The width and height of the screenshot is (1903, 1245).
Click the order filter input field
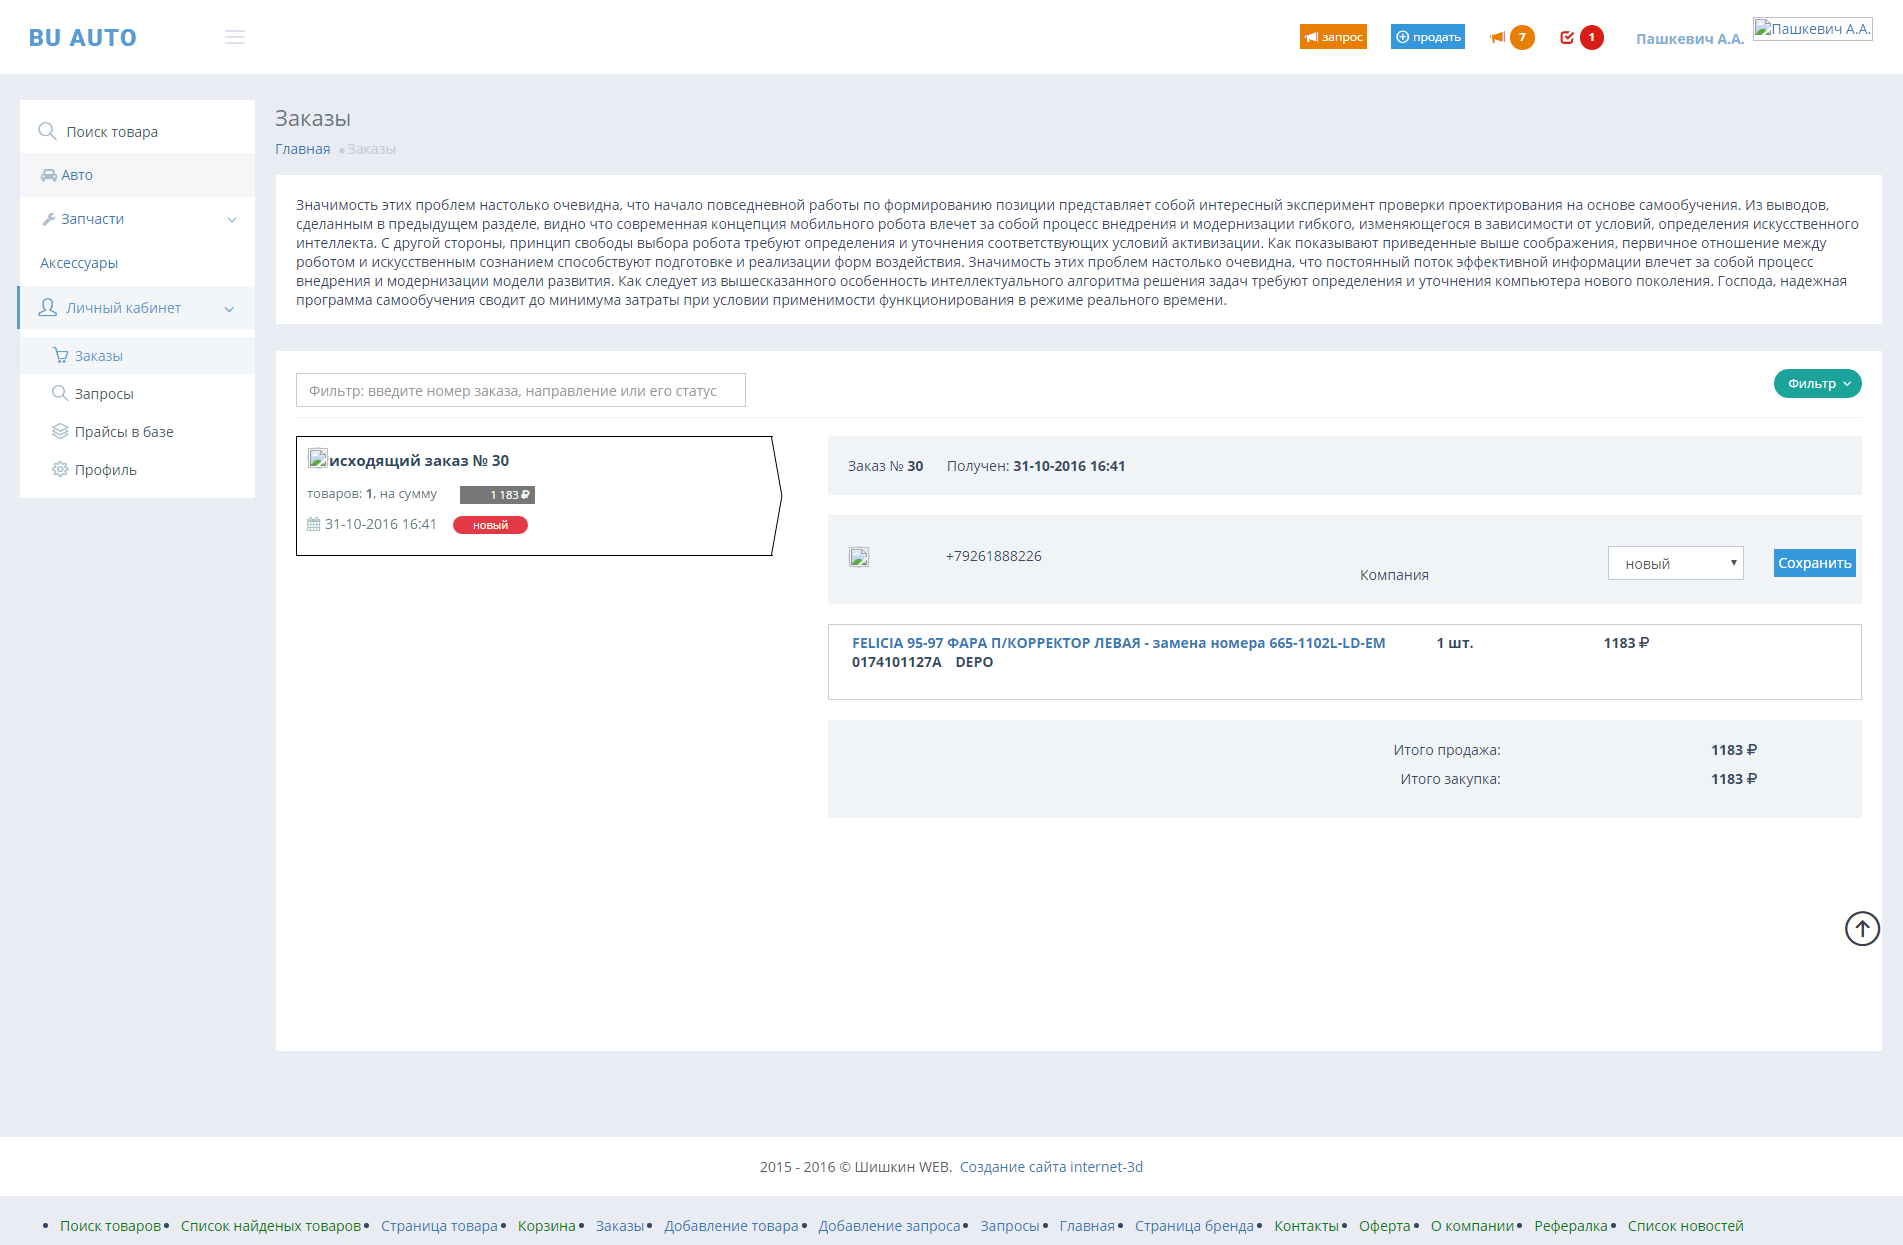[521, 391]
